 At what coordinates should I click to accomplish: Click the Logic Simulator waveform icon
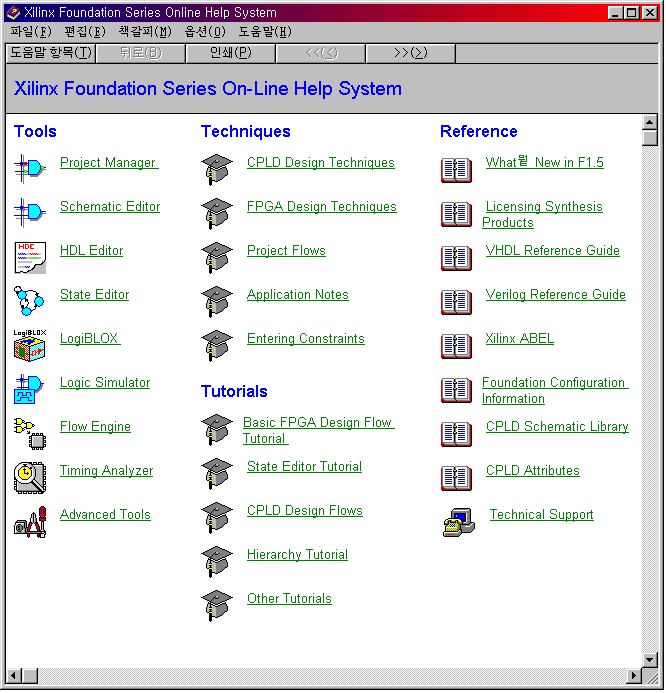pyautogui.click(x=29, y=389)
